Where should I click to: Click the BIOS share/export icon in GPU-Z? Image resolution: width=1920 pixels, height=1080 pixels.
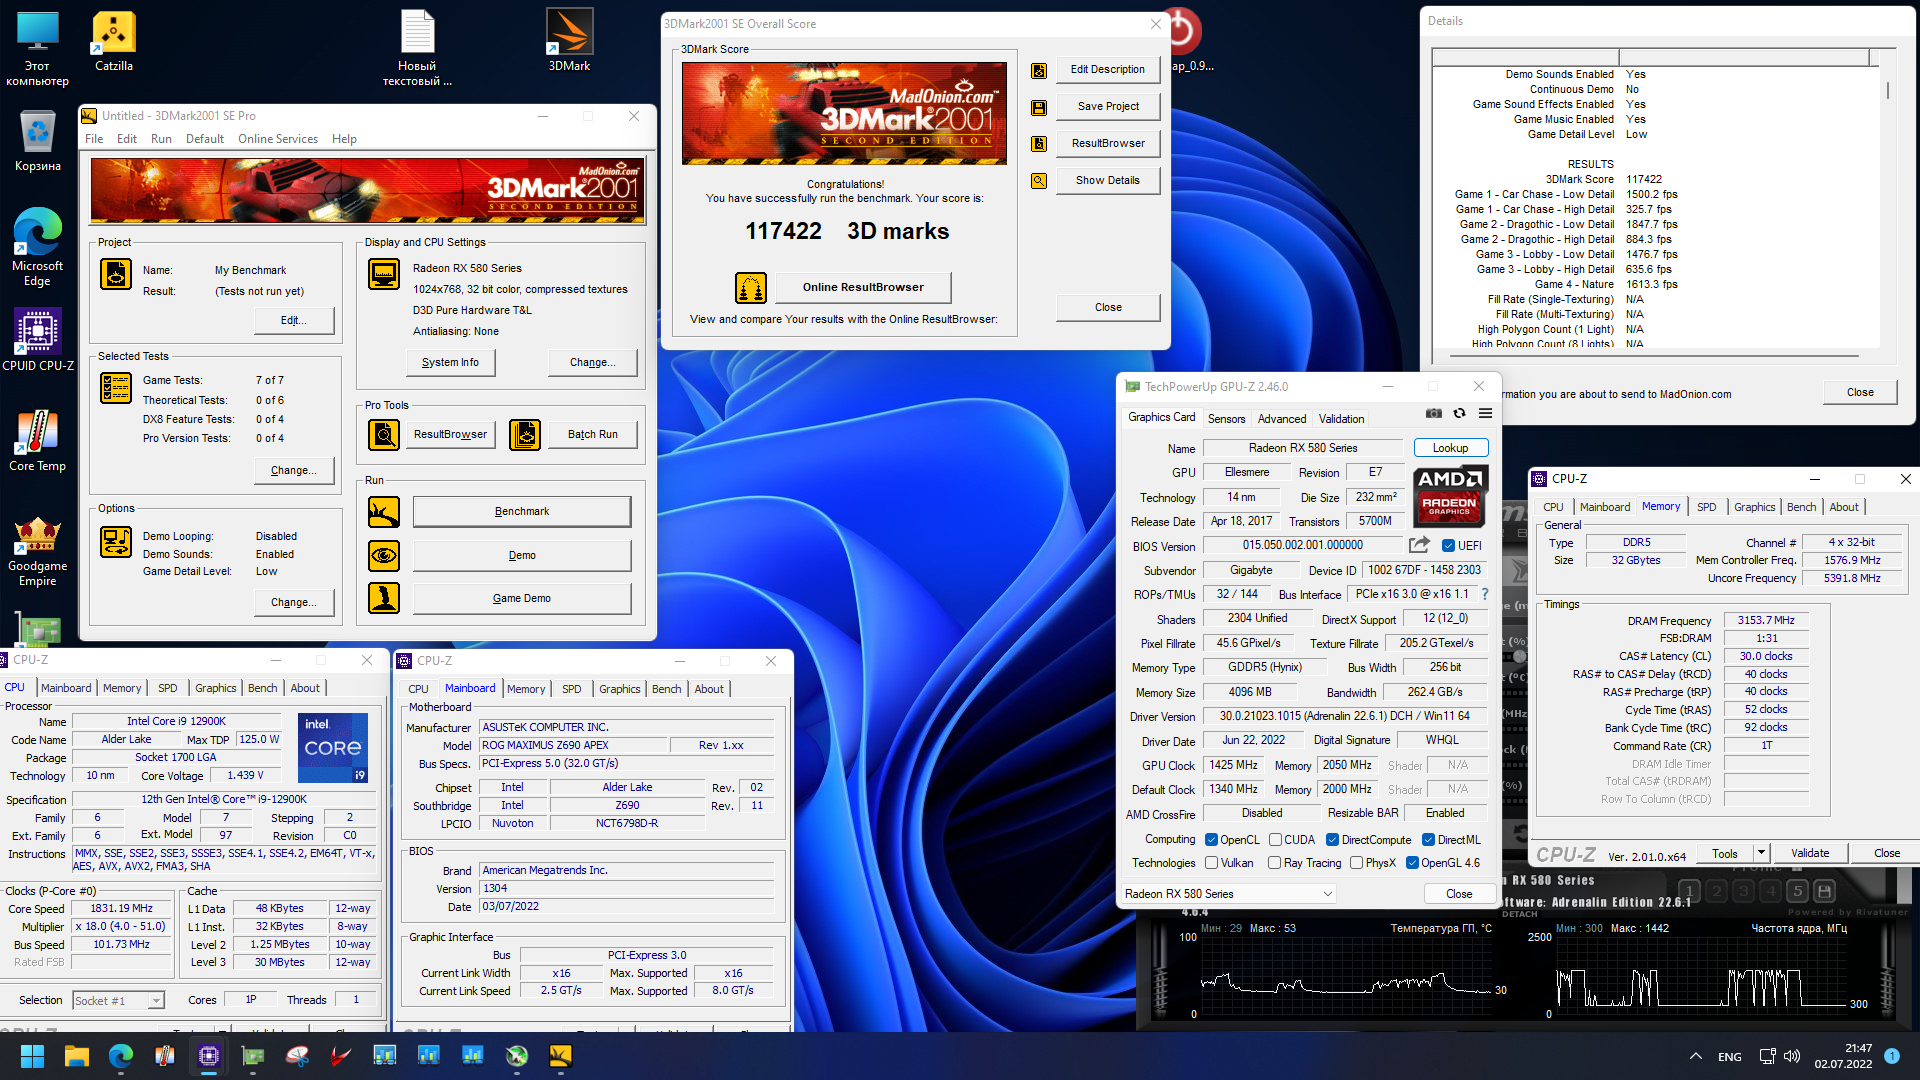1419,545
